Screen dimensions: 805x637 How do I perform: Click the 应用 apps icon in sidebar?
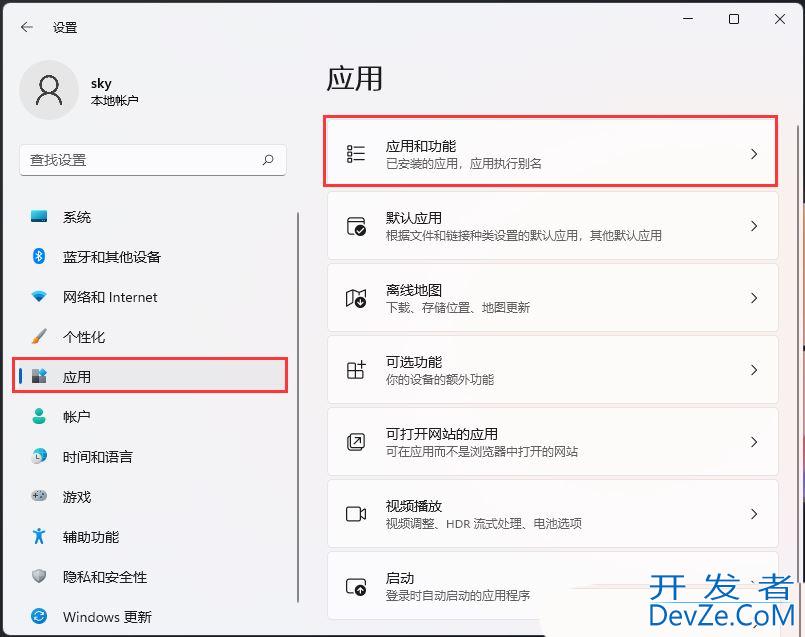click(39, 376)
